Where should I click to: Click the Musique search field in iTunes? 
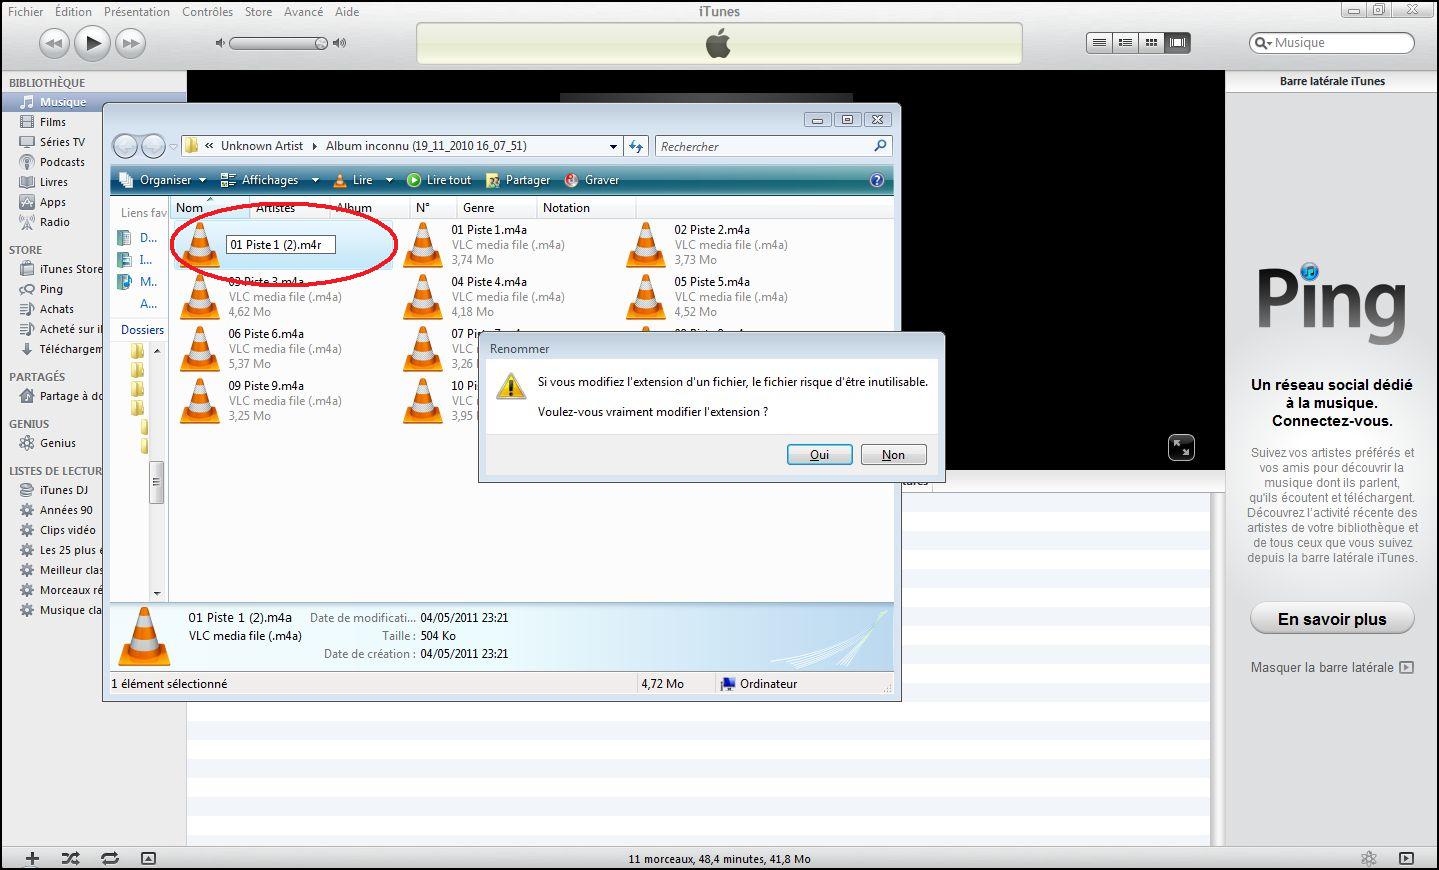pyautogui.click(x=1332, y=43)
